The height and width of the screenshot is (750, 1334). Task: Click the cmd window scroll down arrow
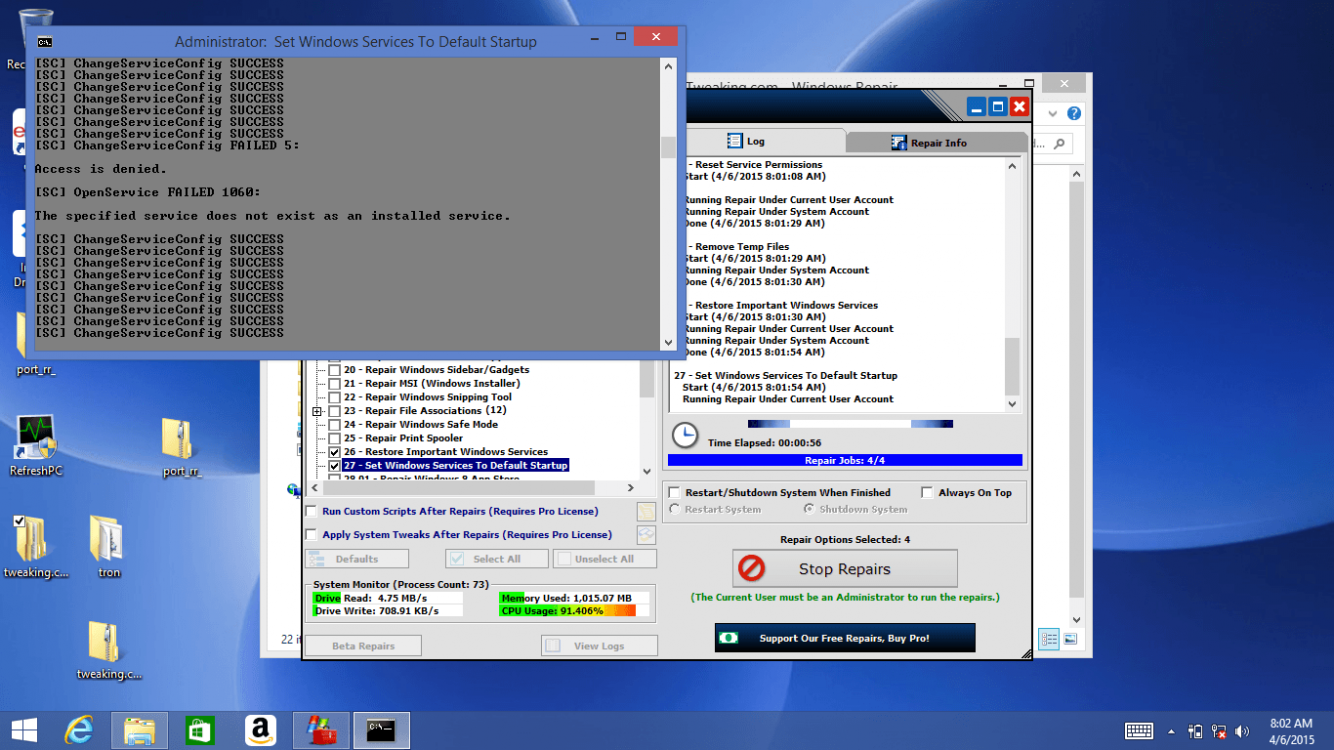click(669, 343)
